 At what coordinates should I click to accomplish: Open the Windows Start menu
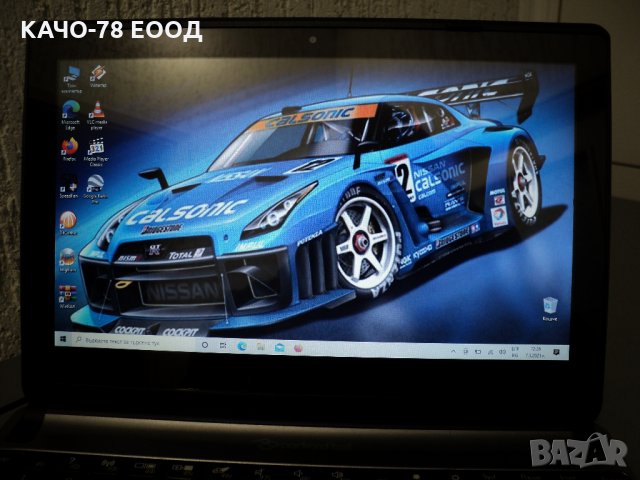tap(63, 339)
